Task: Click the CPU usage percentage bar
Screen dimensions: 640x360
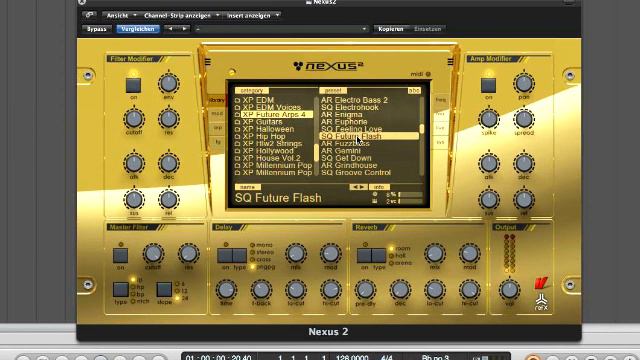Action: pyautogui.click(x=410, y=195)
